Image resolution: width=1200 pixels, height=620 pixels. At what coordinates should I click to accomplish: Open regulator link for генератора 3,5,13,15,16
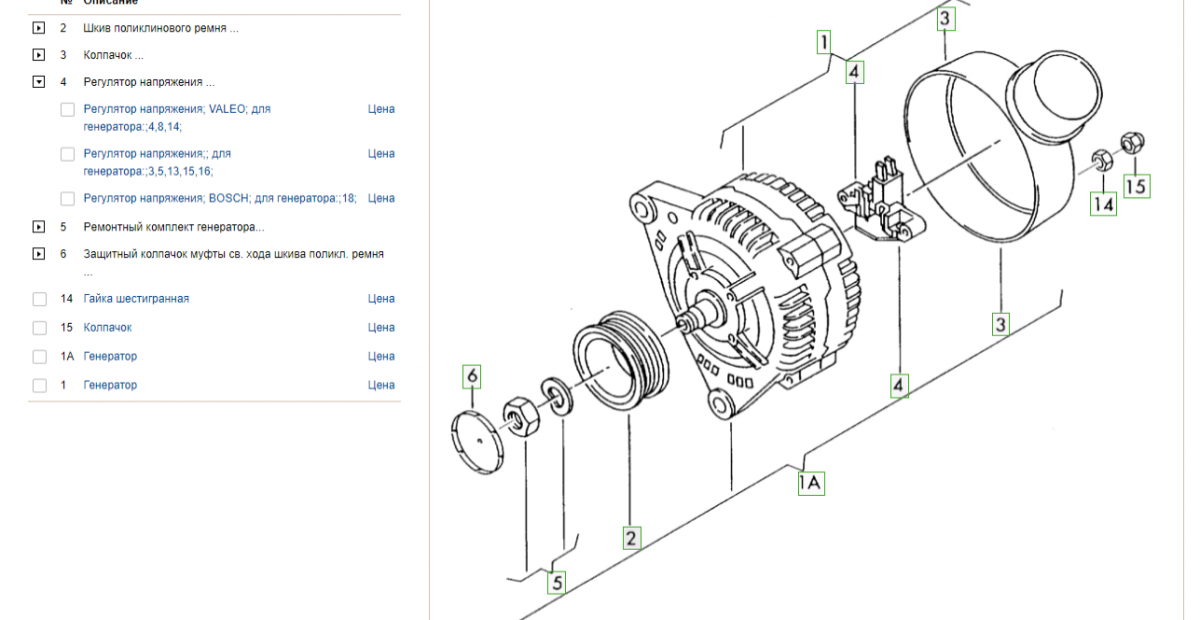pyautogui.click(x=157, y=163)
